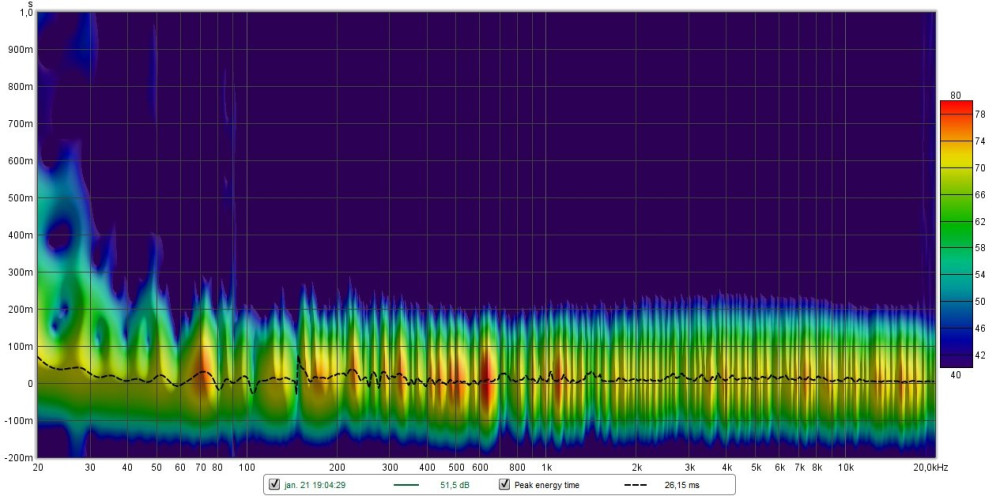The width and height of the screenshot is (1000, 496).
Task: Toggle the jan. 21 19:04:29 trace checkbox
Action: [274, 485]
